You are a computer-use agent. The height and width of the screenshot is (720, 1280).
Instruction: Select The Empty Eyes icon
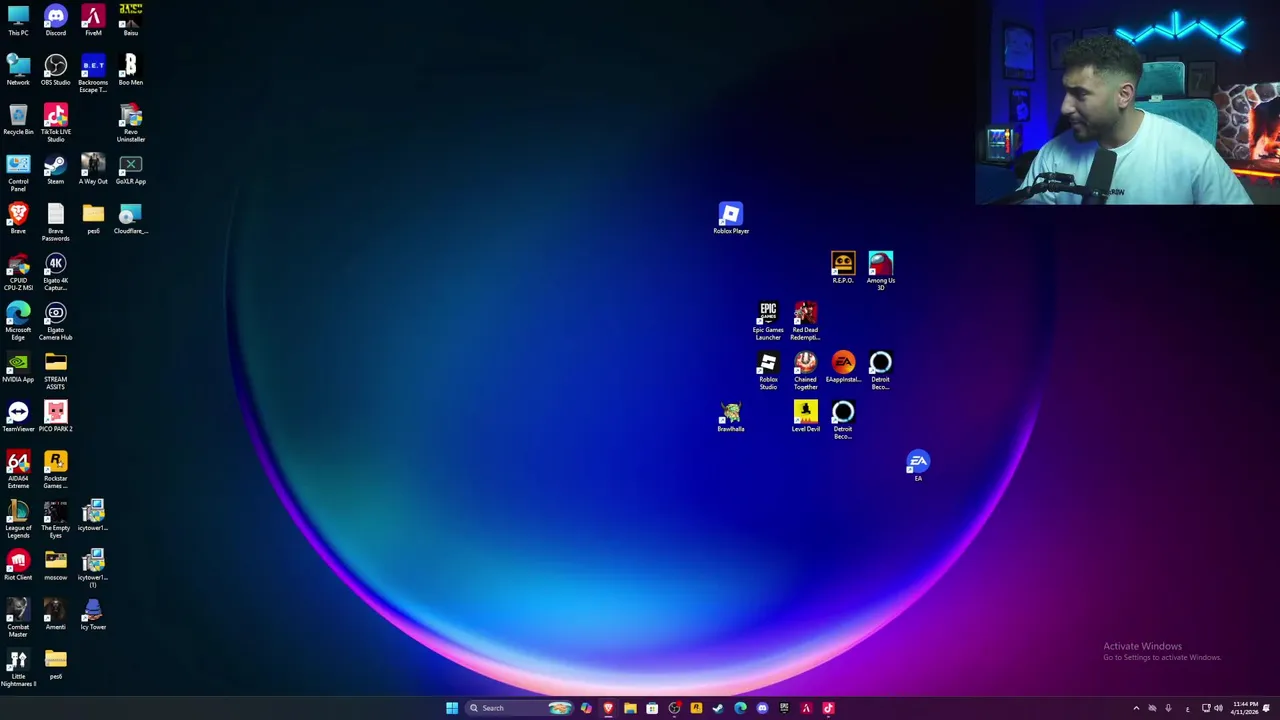click(x=55, y=519)
